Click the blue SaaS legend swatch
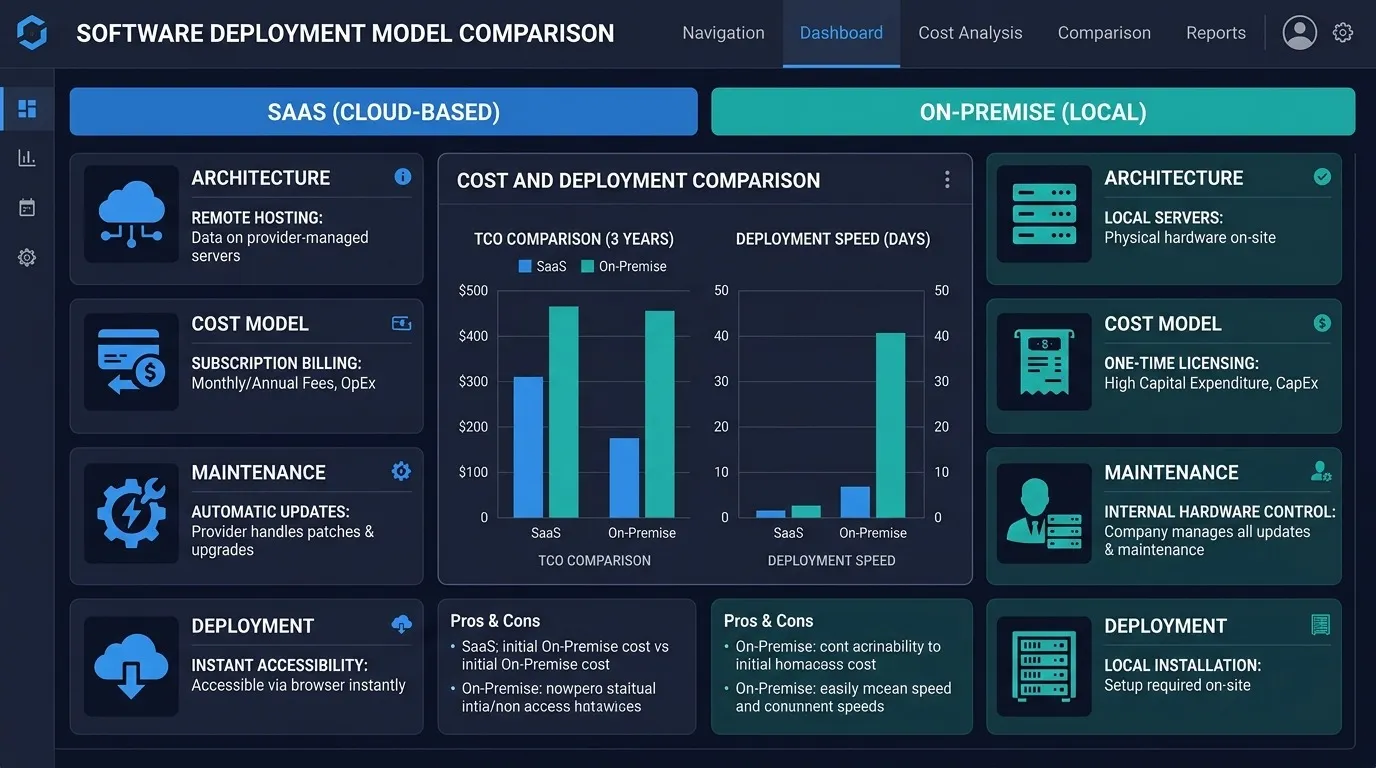Image resolution: width=1376 pixels, height=768 pixels. pyautogui.click(x=525, y=266)
